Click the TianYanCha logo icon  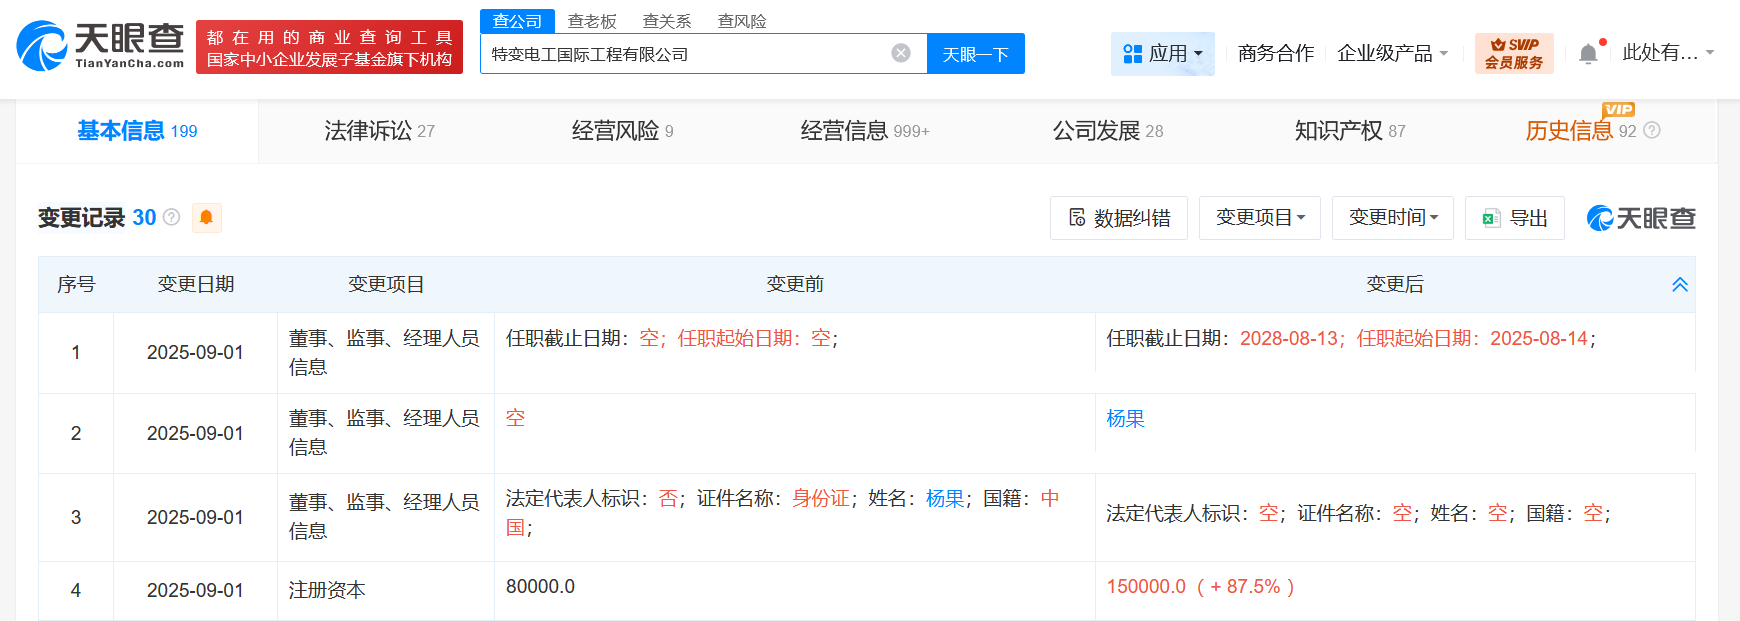click(x=42, y=46)
